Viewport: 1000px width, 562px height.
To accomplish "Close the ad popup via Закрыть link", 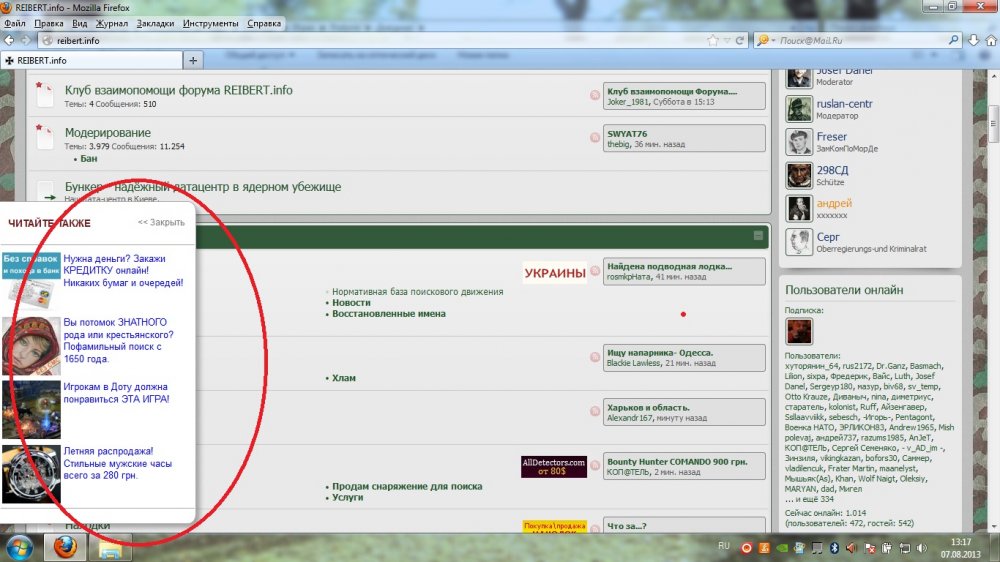I will tap(161, 222).
